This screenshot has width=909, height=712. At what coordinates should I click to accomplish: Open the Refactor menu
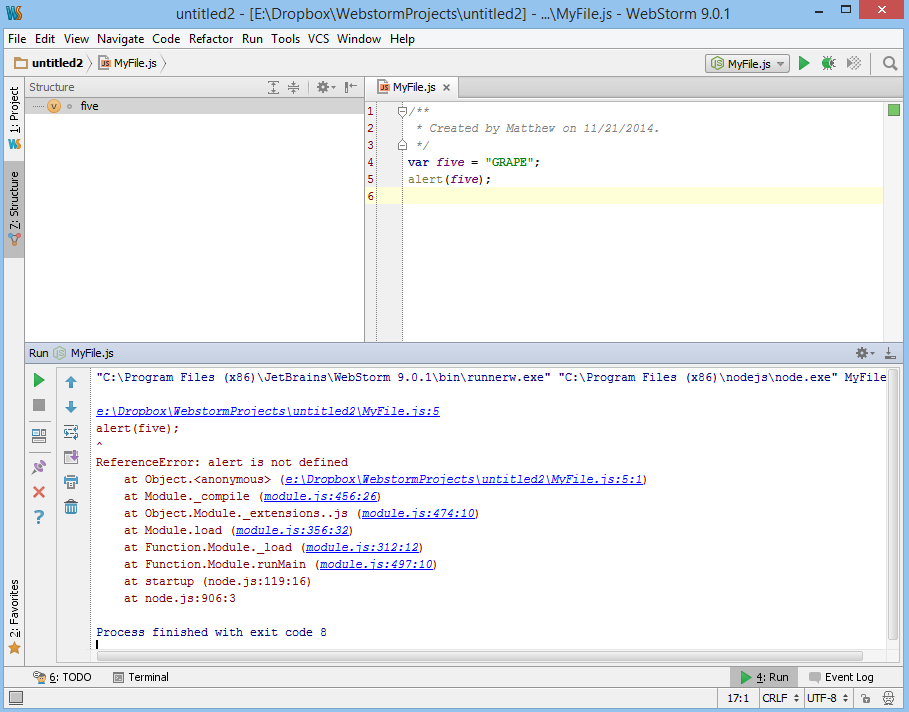click(210, 39)
